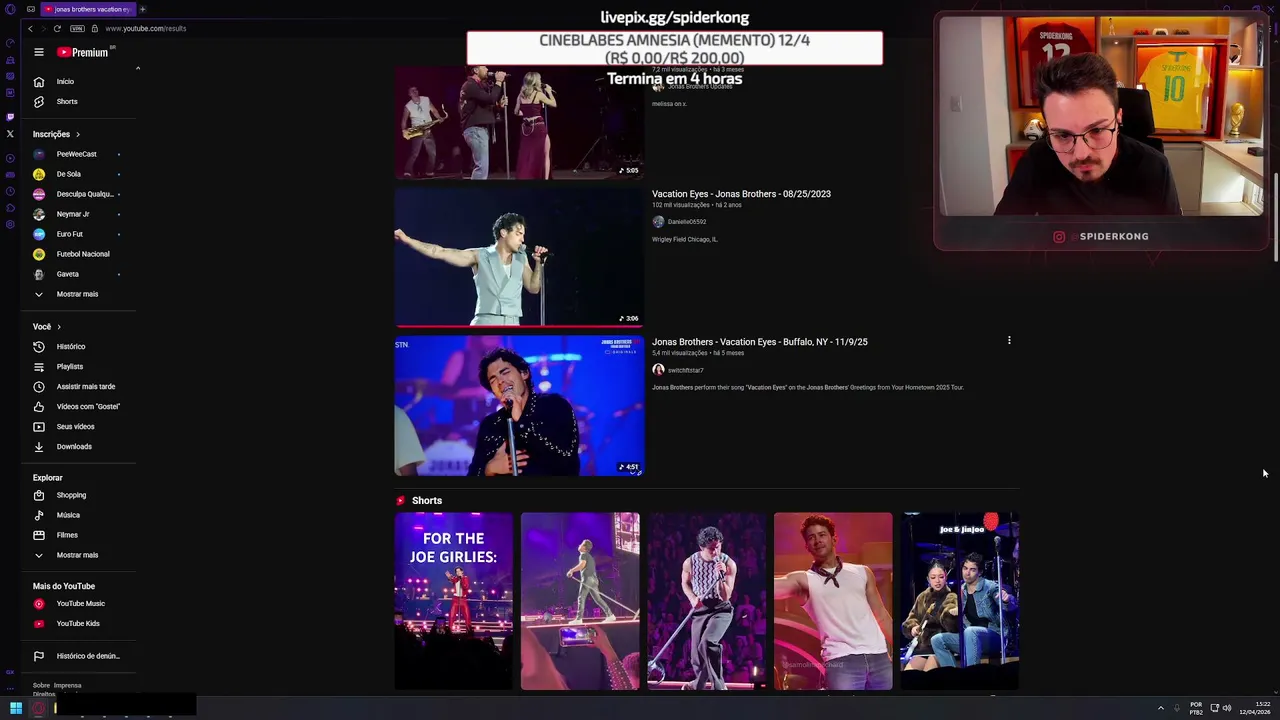Open Twitch in the Opera GX sidebar

(10, 117)
